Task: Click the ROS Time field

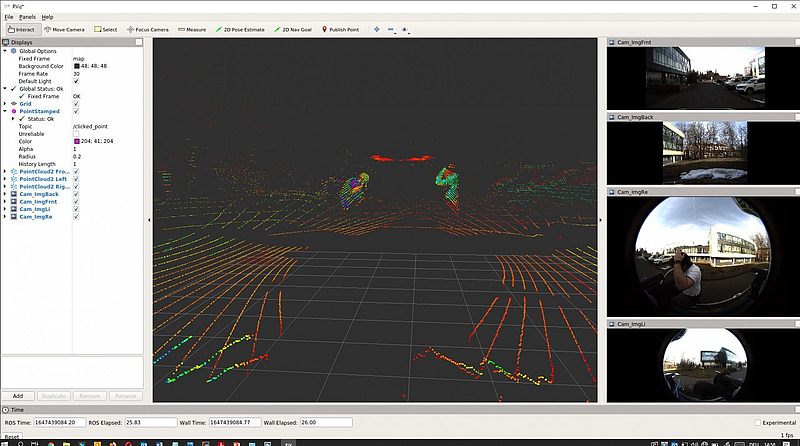Action: (x=59, y=423)
